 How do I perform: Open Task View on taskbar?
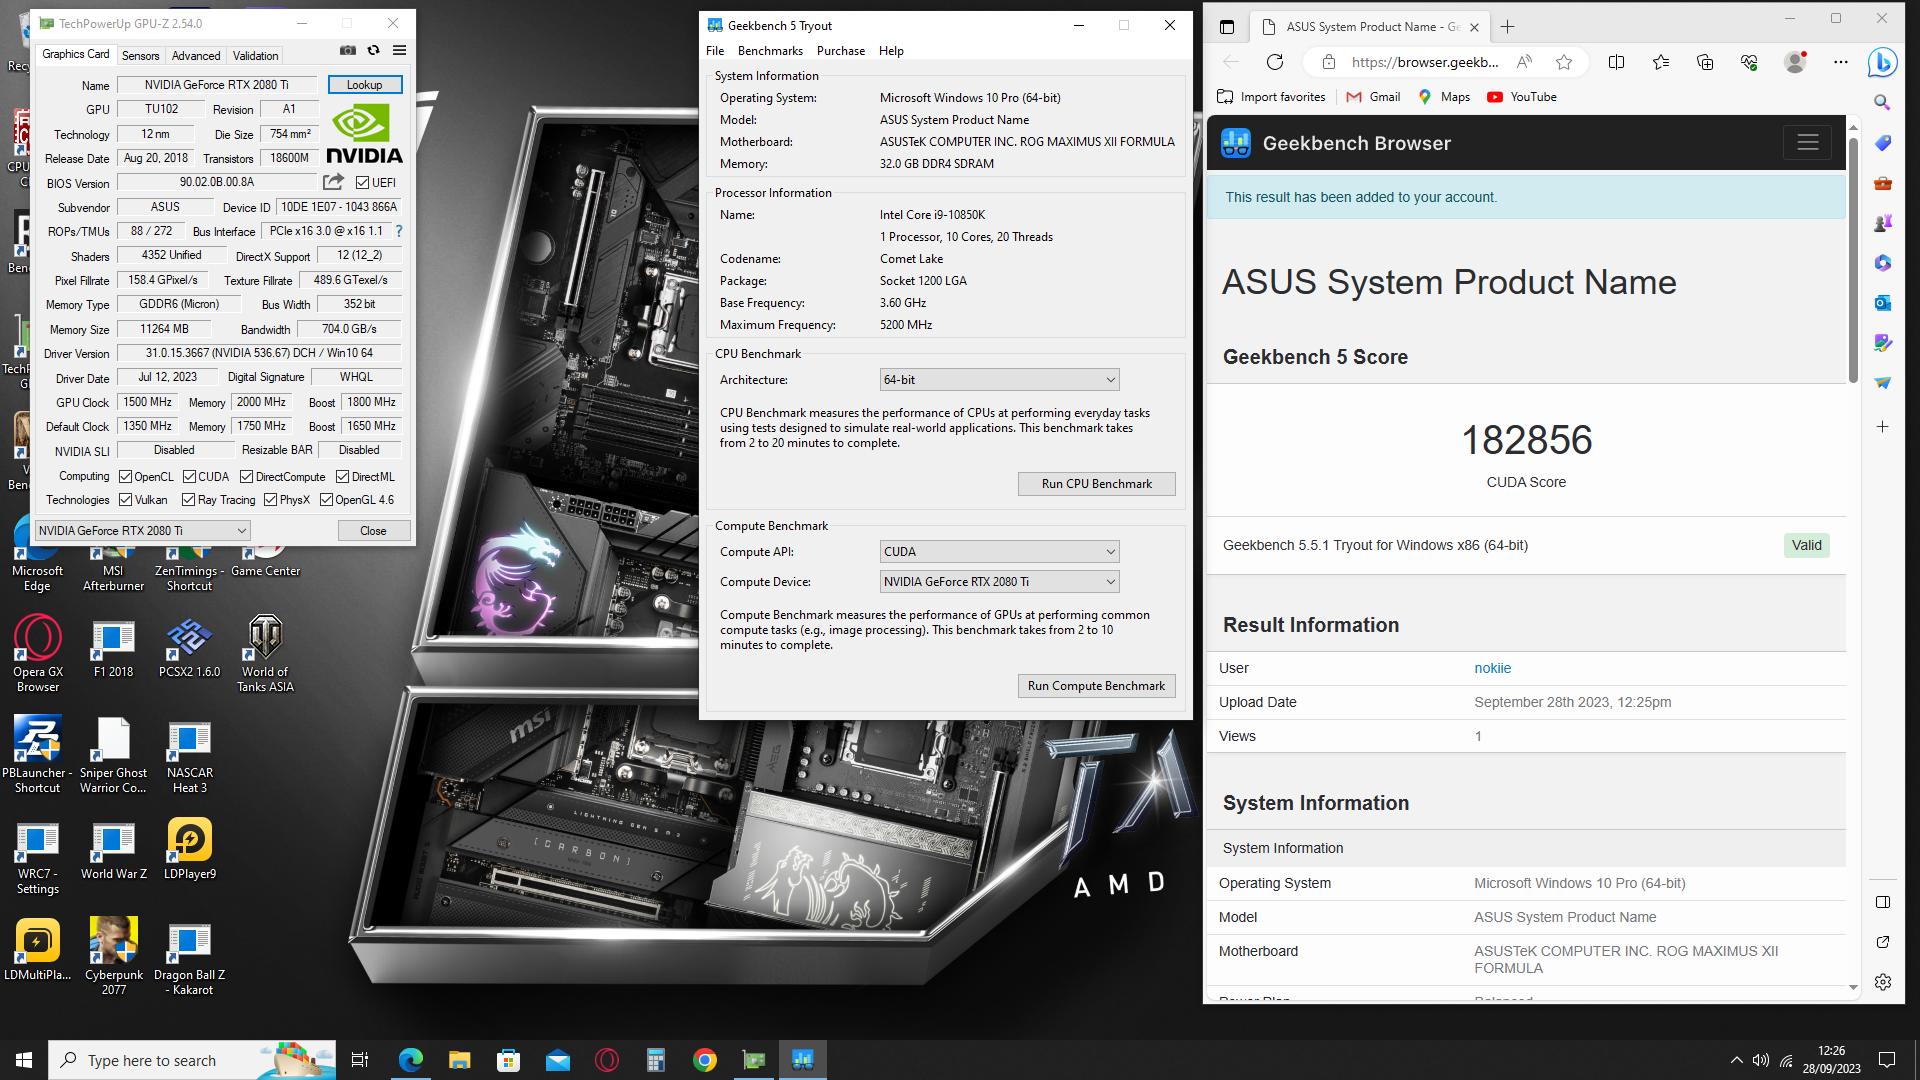[360, 1060]
